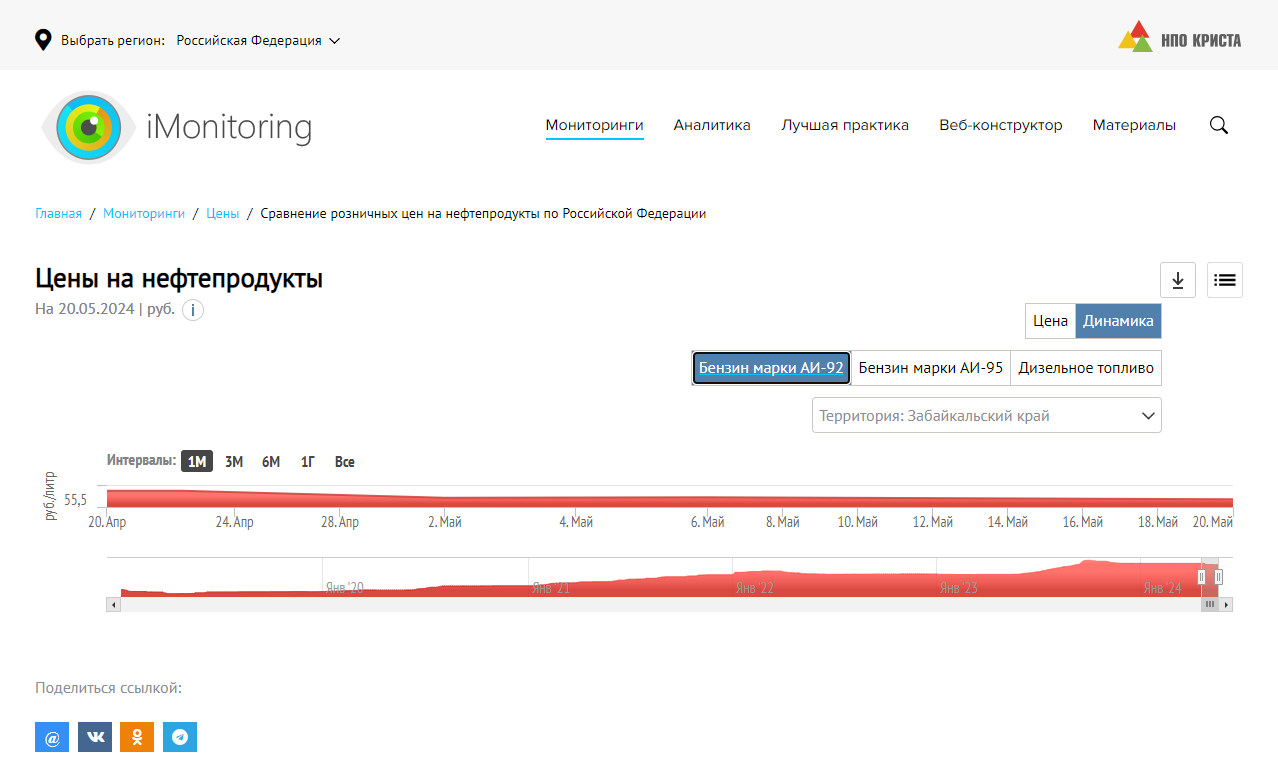Follow the Главная breadcrumb link

click(58, 214)
